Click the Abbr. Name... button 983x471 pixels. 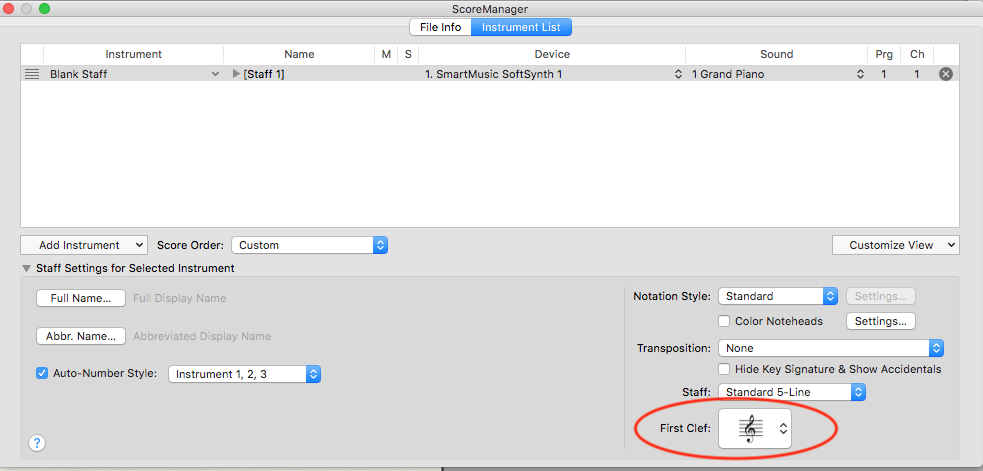80,336
